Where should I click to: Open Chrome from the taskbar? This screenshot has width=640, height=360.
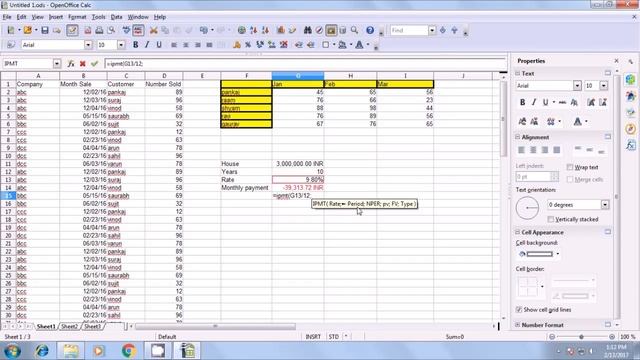(129, 351)
